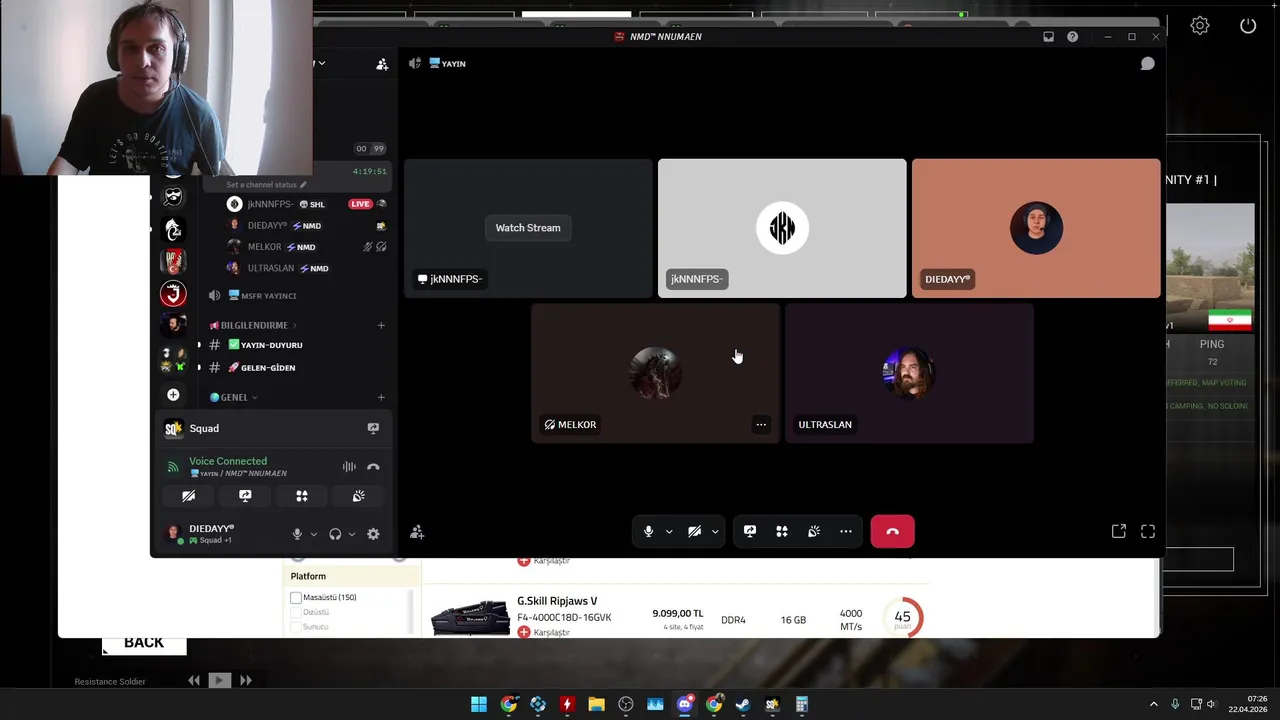Show hidden system tray icons

tap(1153, 704)
